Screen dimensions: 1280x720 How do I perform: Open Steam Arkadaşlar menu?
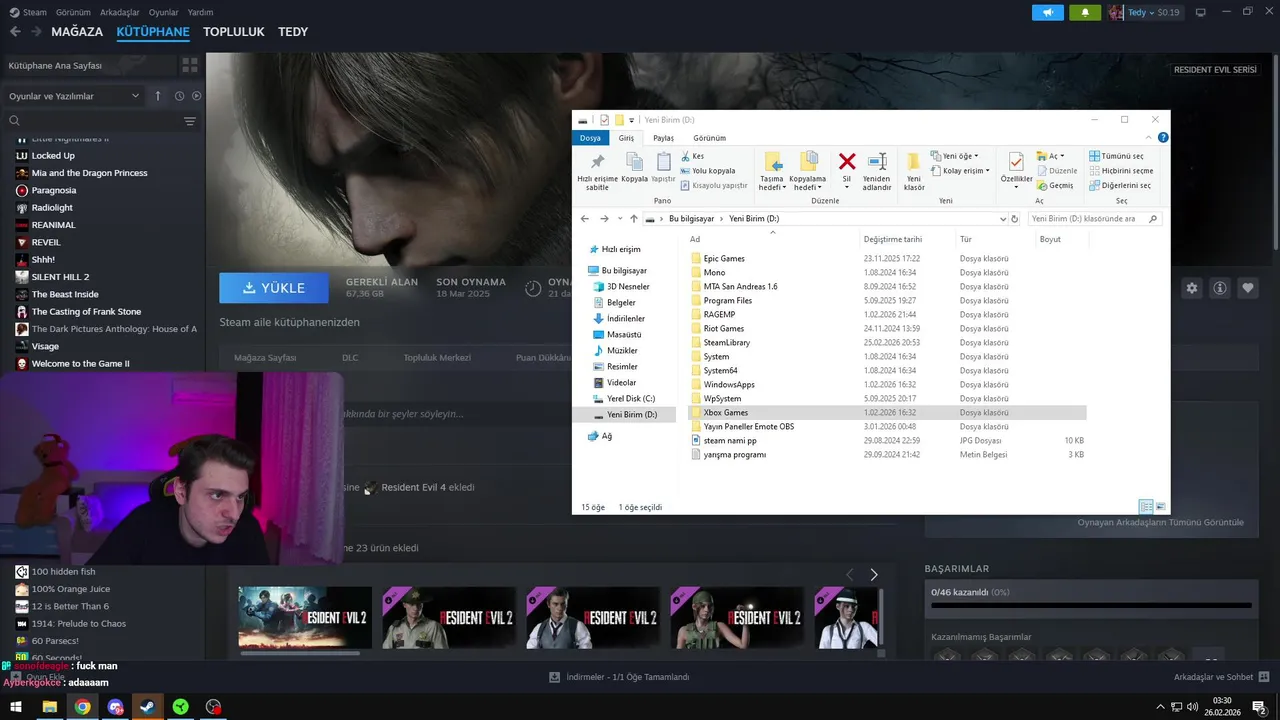[119, 12]
